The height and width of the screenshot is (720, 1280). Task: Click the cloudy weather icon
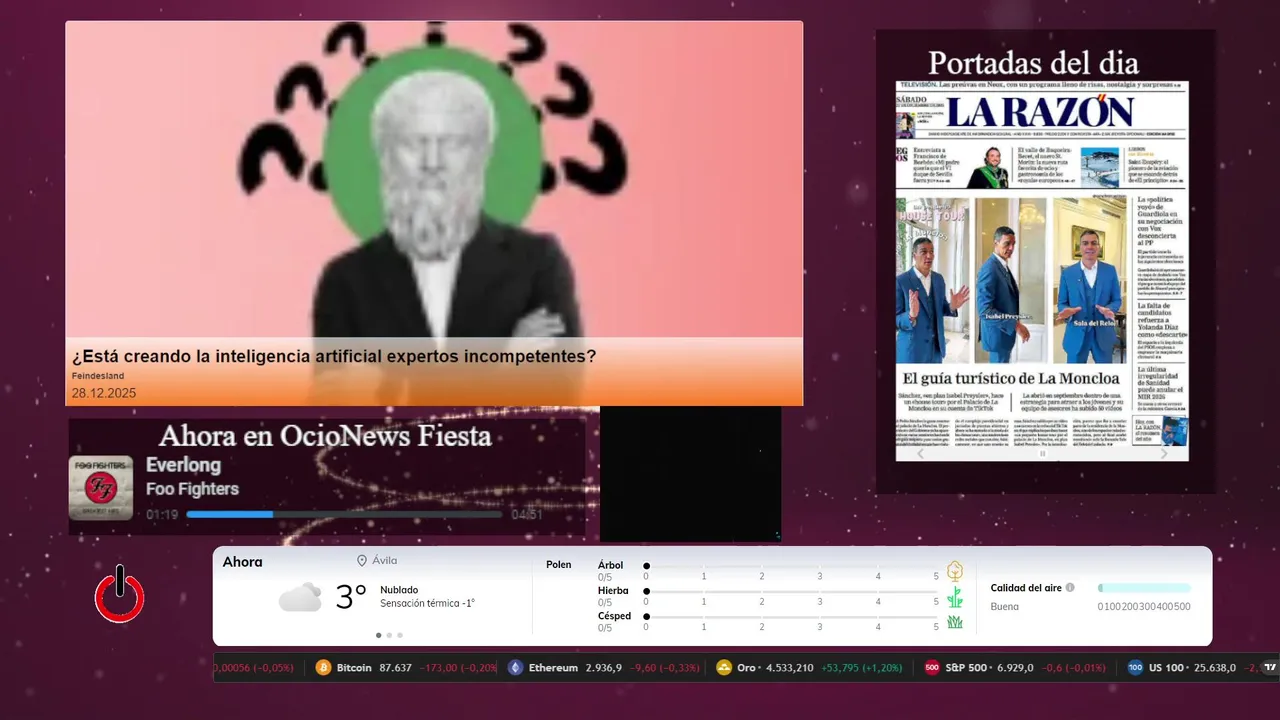click(x=300, y=598)
